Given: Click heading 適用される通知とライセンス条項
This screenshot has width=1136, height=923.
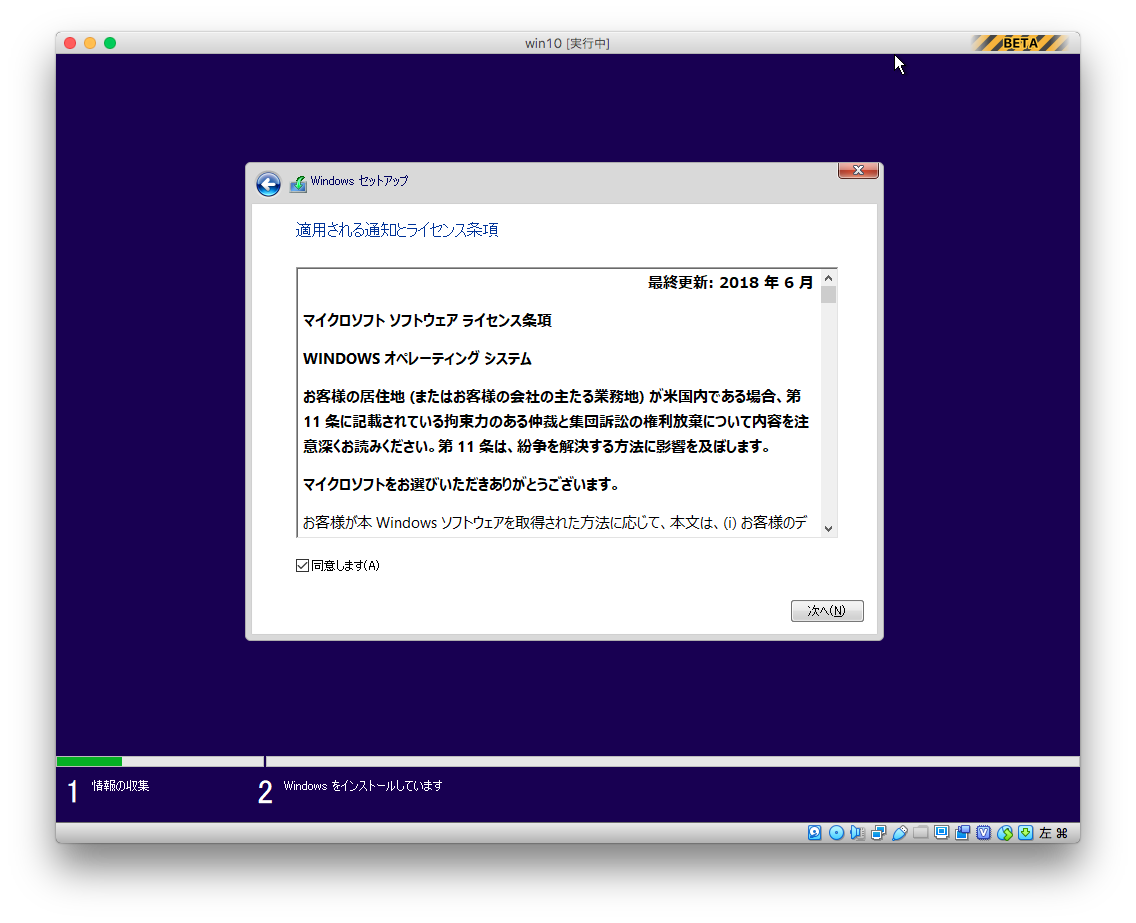Looking at the screenshot, I should pos(396,230).
